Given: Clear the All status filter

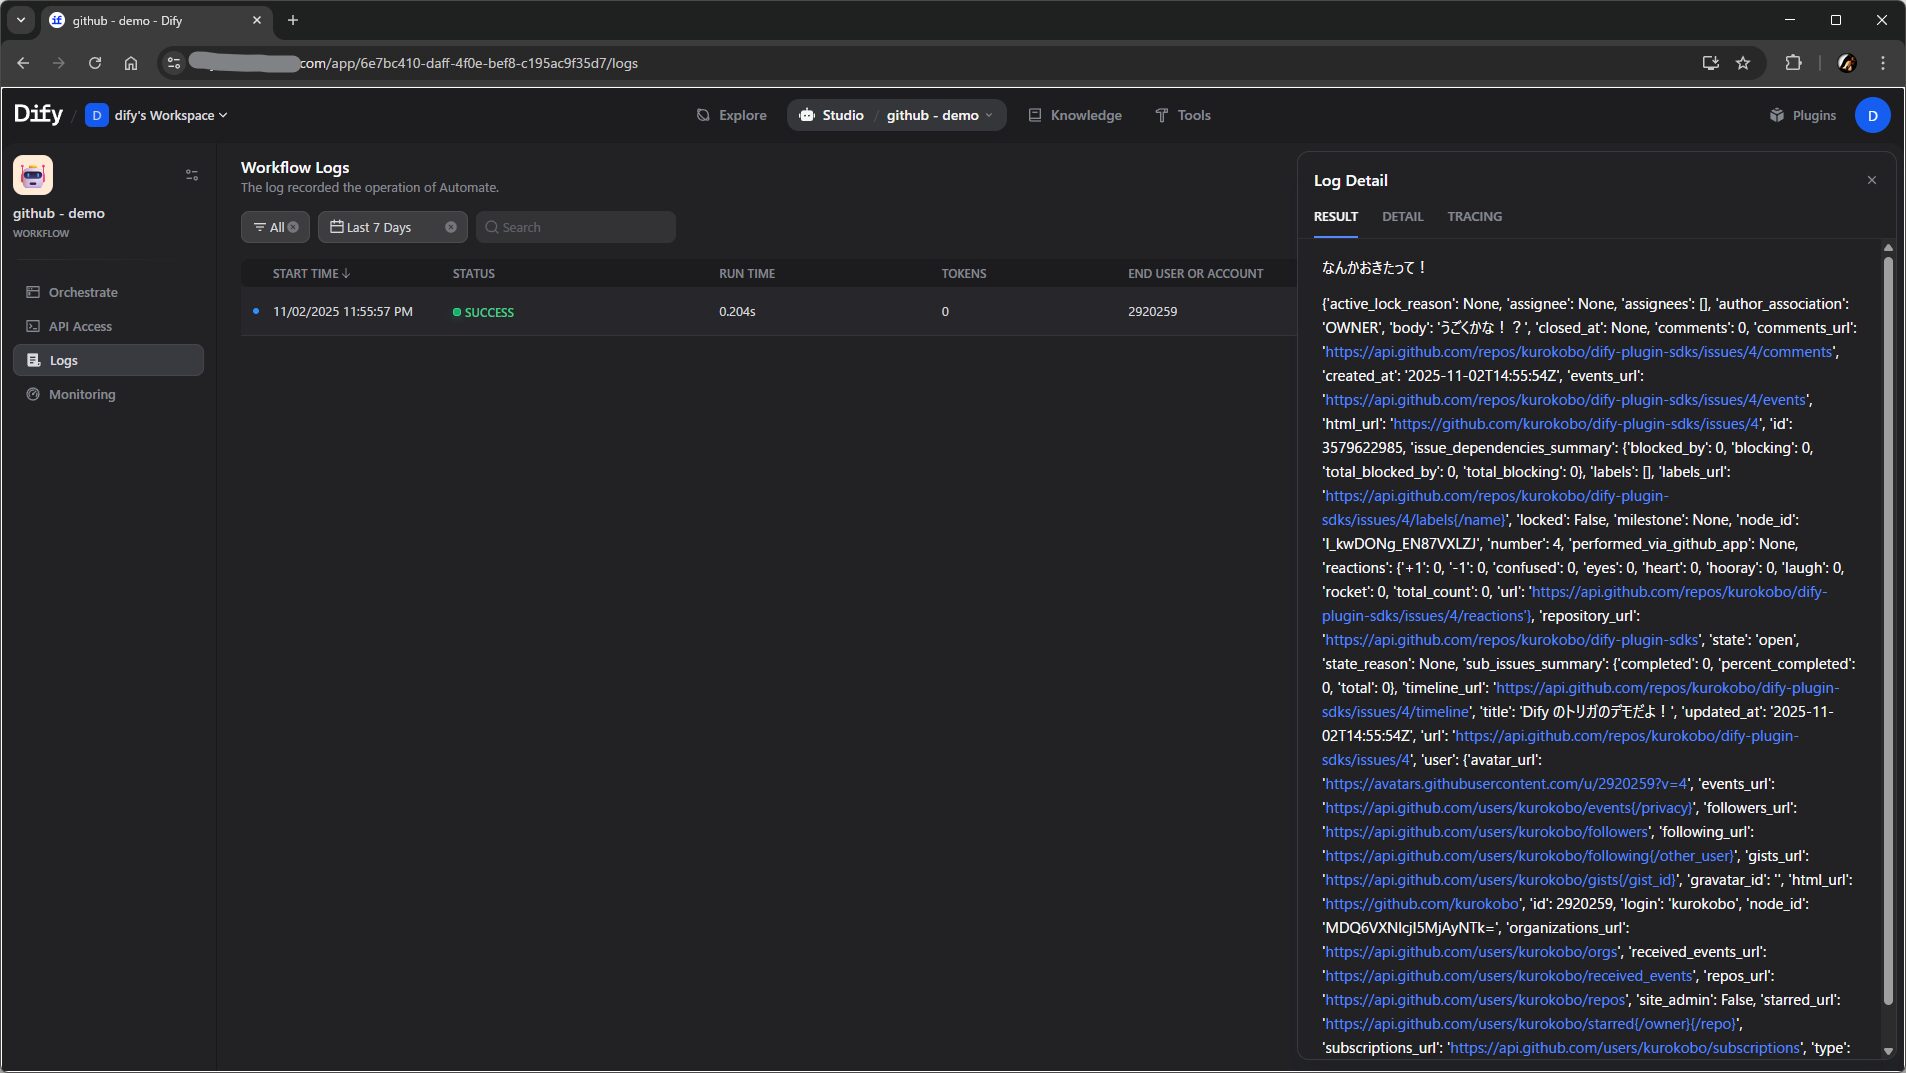Looking at the screenshot, I should tap(293, 227).
